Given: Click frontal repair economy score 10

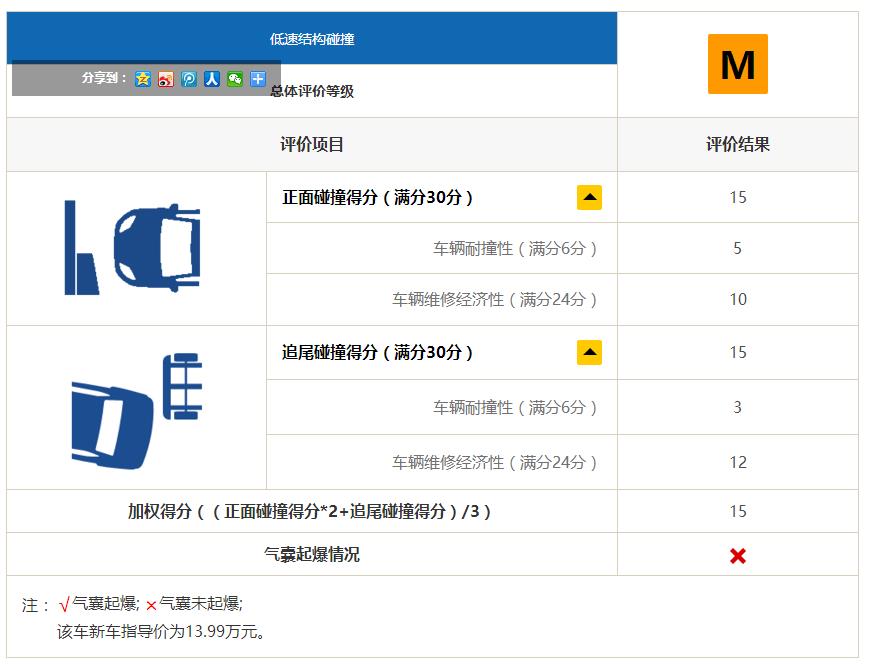Looking at the screenshot, I should click(x=738, y=299).
